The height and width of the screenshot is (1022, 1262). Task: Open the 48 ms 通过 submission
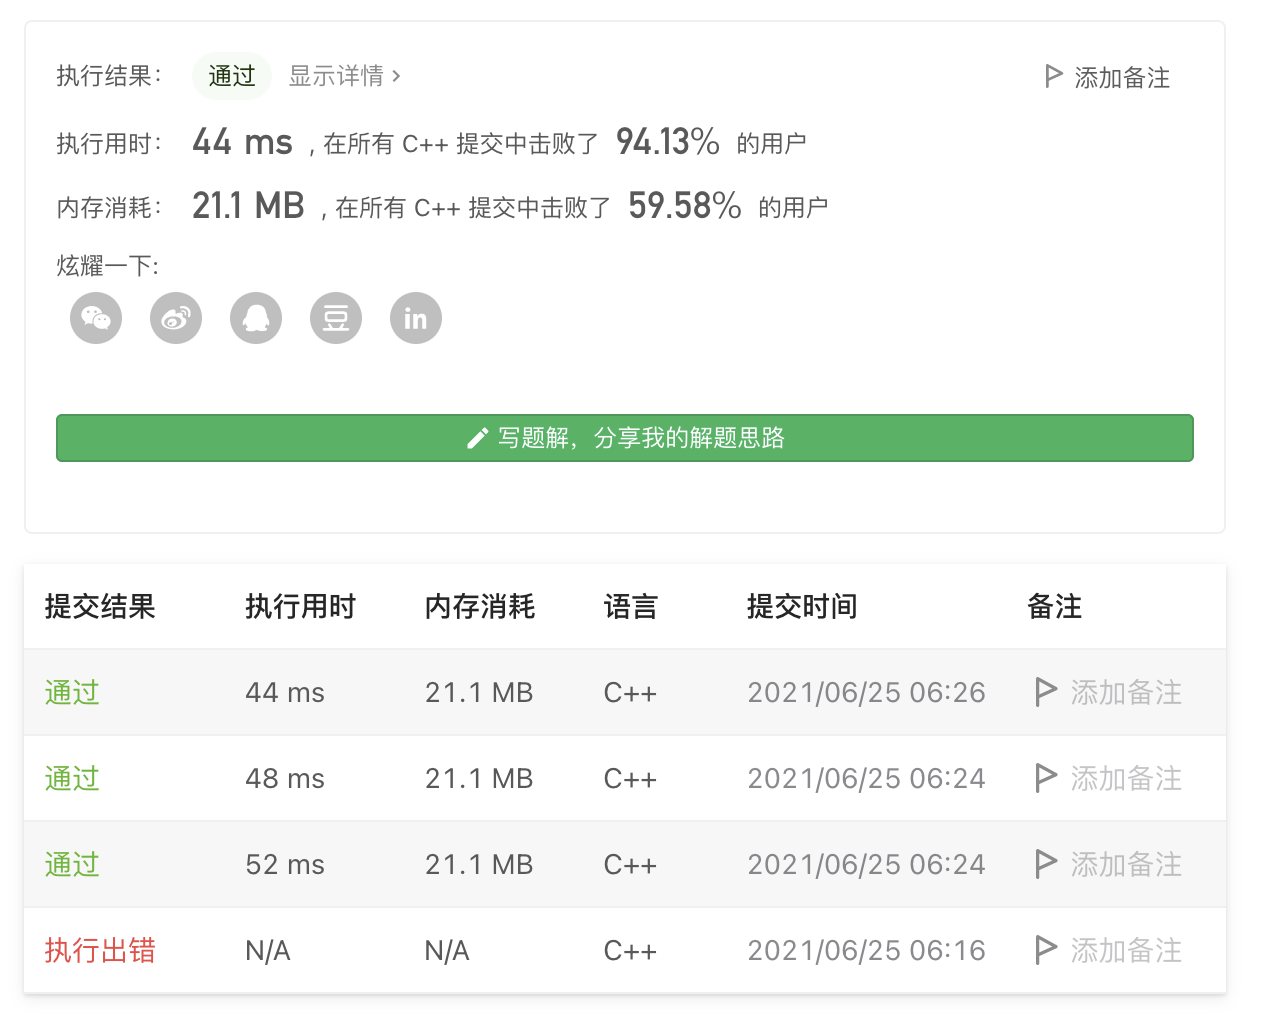(72, 778)
